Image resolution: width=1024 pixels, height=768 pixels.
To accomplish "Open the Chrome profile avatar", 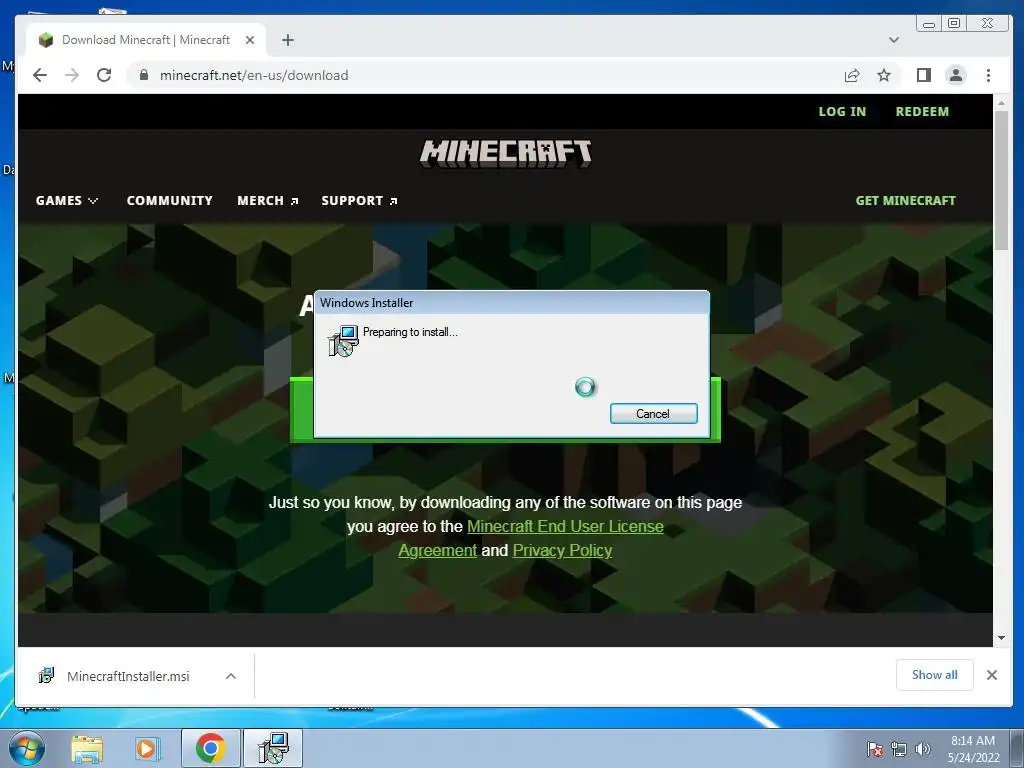I will point(955,75).
